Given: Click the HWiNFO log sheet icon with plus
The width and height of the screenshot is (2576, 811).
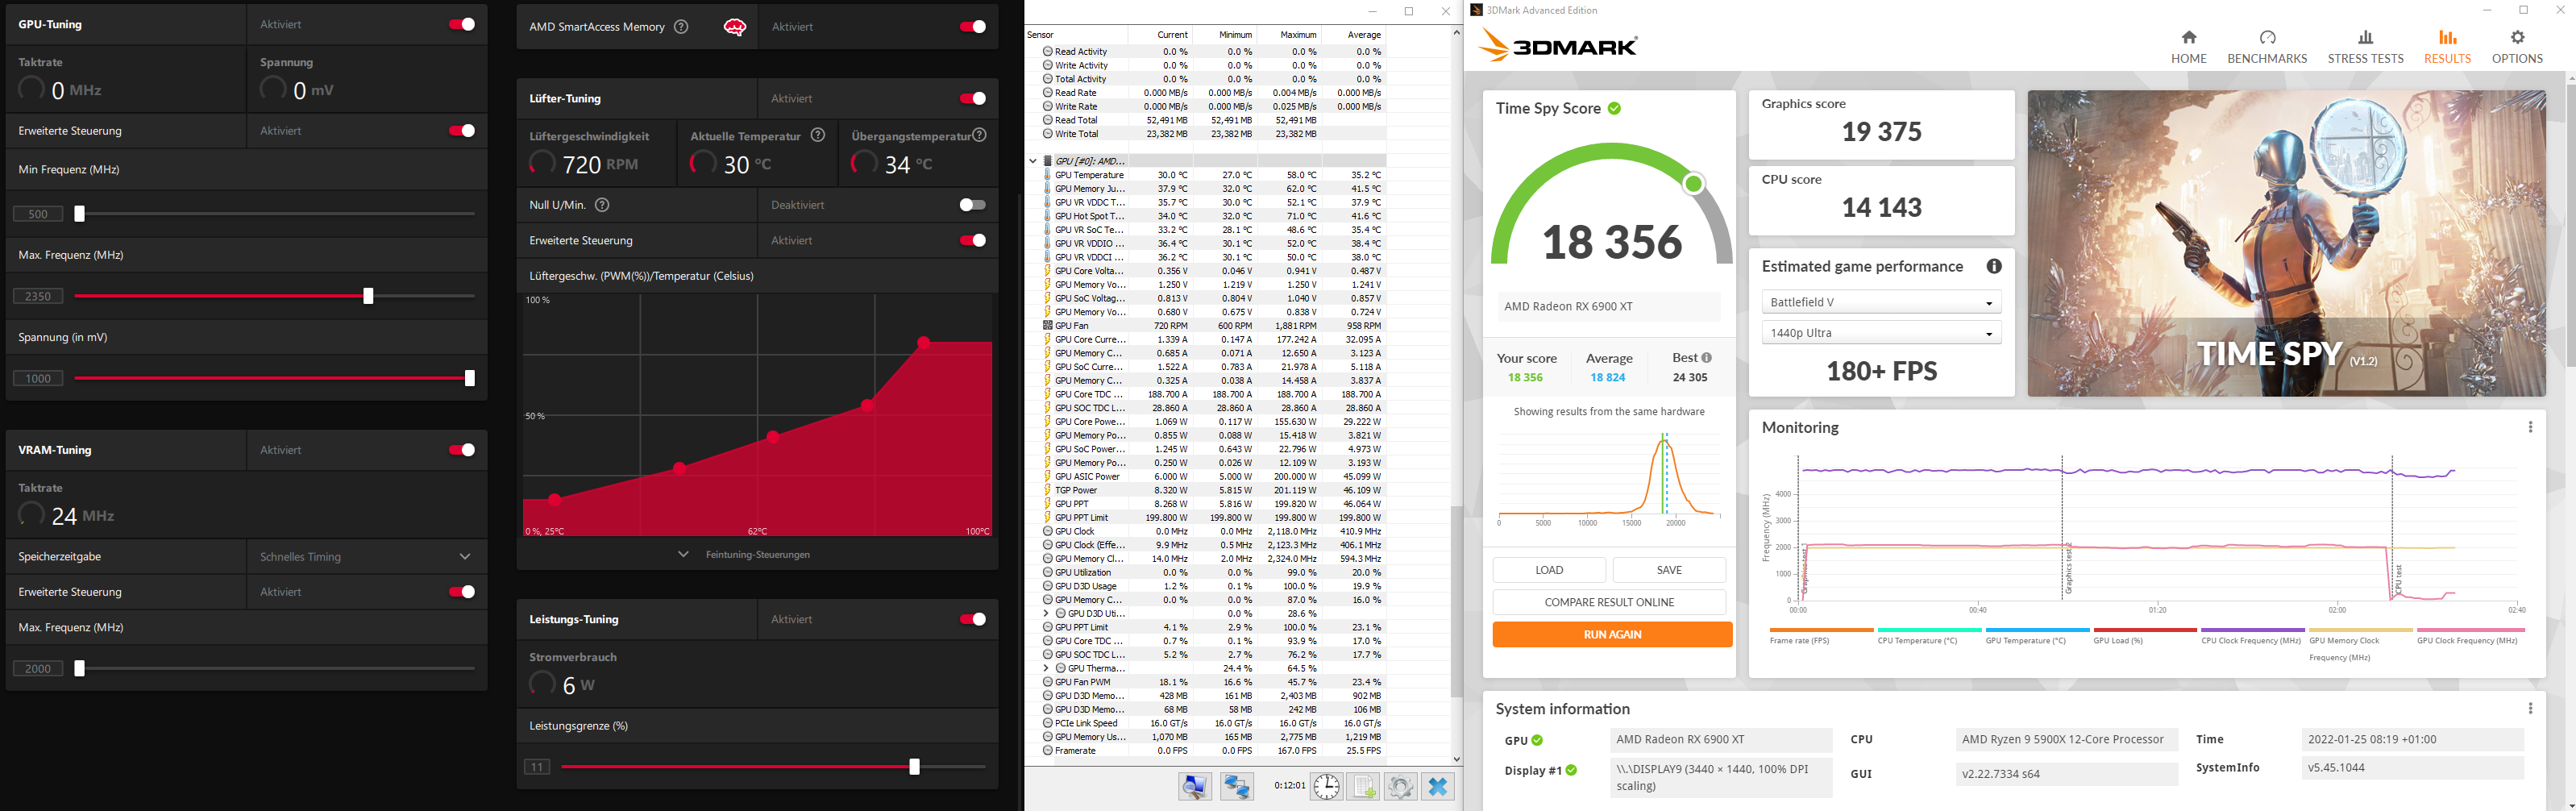Looking at the screenshot, I should coord(1363,786).
